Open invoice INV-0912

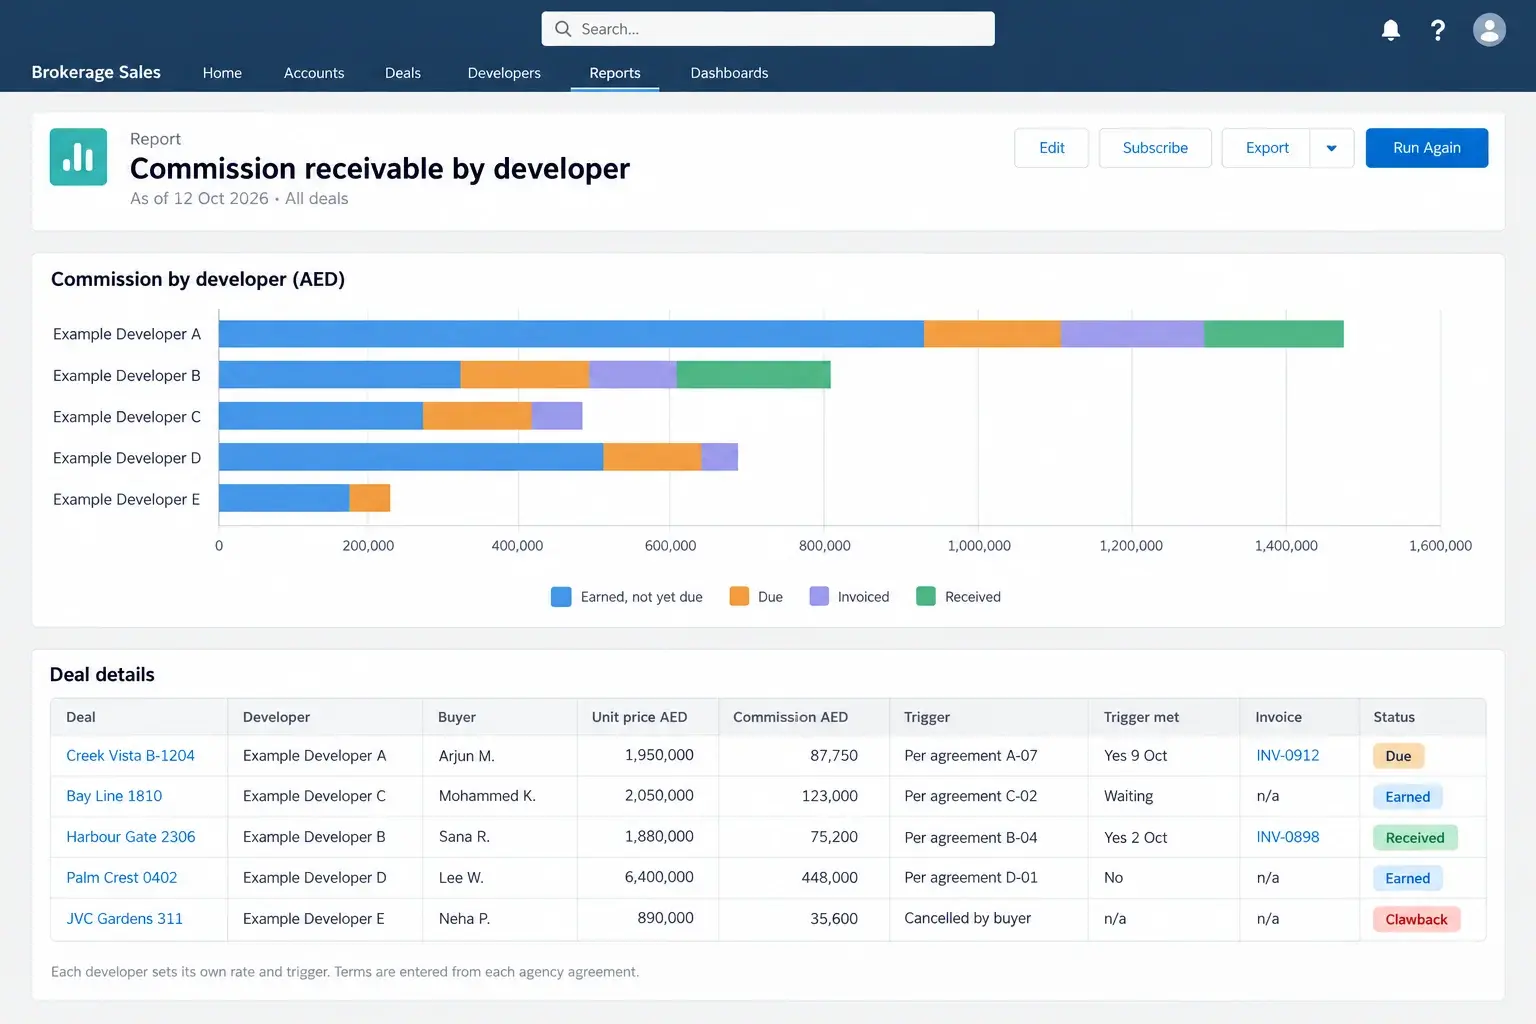(x=1287, y=756)
